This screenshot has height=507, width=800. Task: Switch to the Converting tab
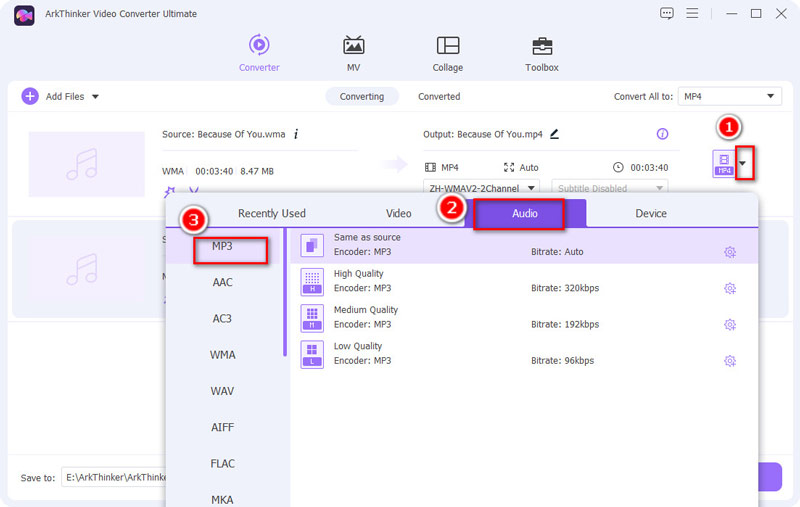[x=362, y=96]
